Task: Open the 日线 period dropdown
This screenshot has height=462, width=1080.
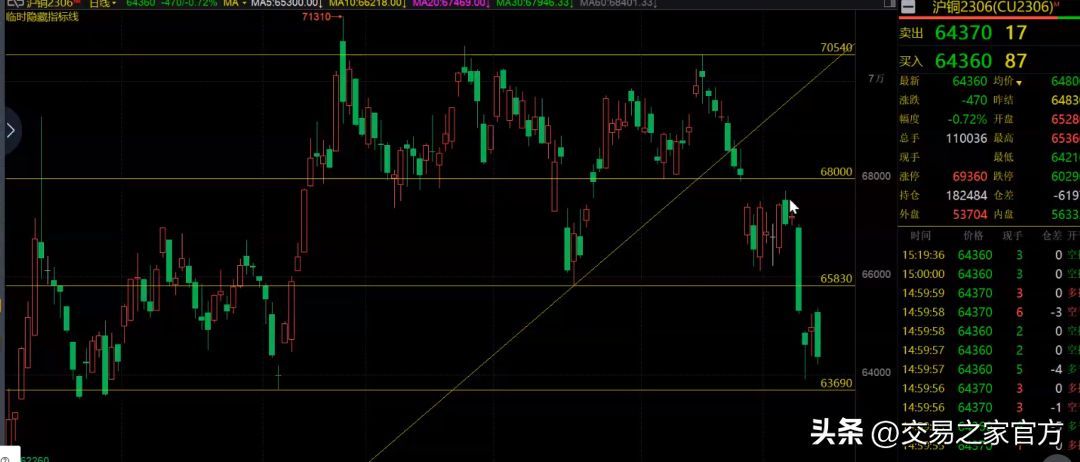Action: [103, 4]
